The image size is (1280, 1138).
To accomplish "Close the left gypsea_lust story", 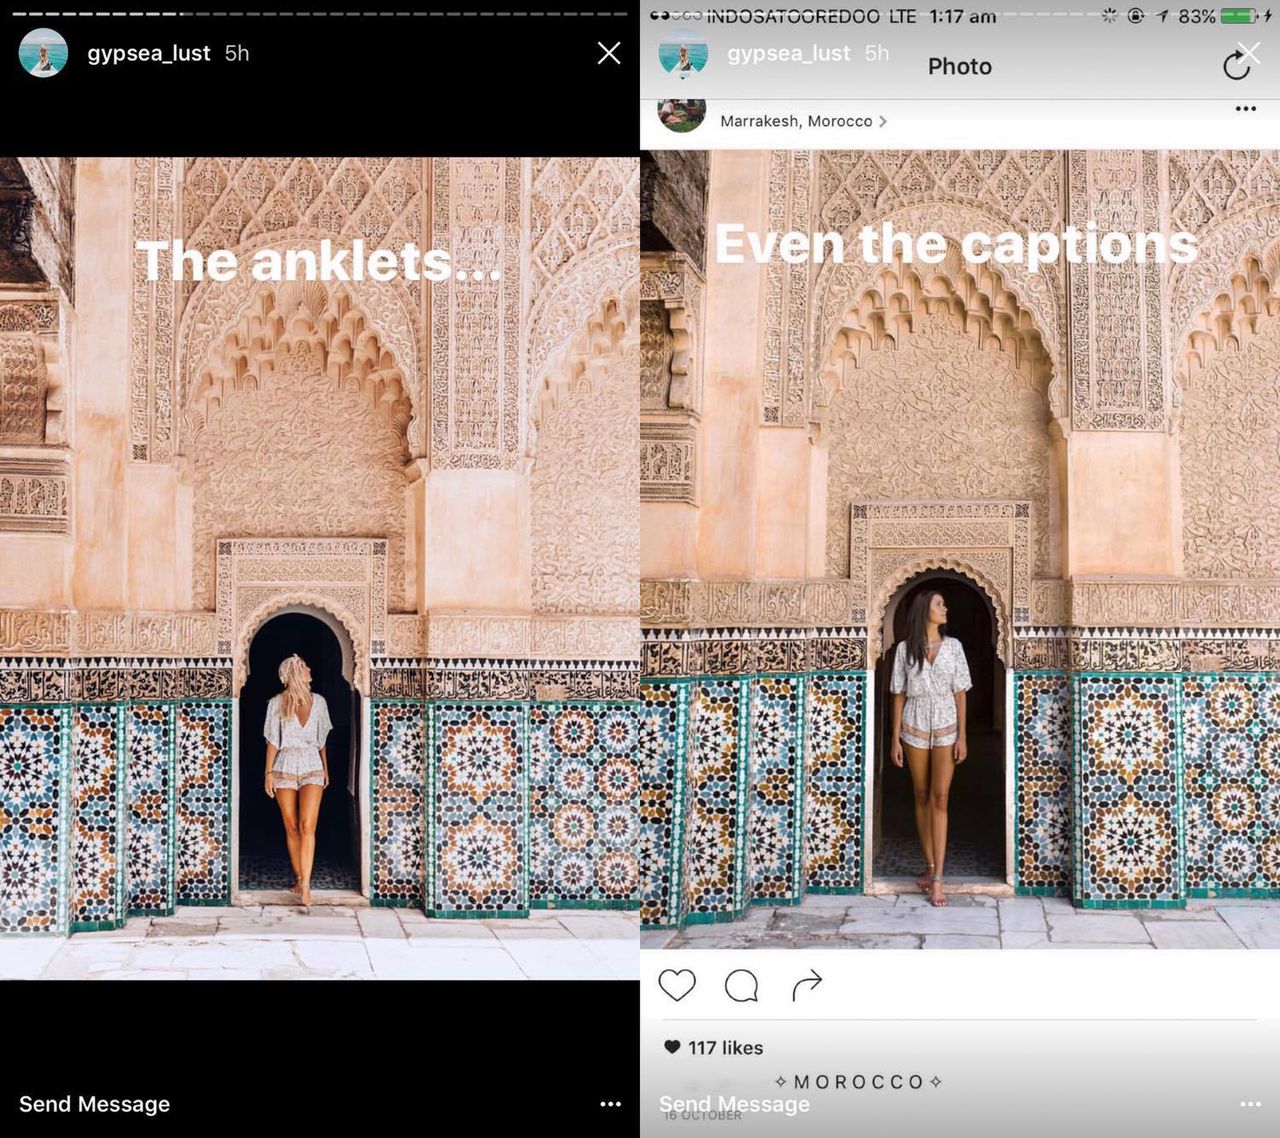I will coord(609,53).
